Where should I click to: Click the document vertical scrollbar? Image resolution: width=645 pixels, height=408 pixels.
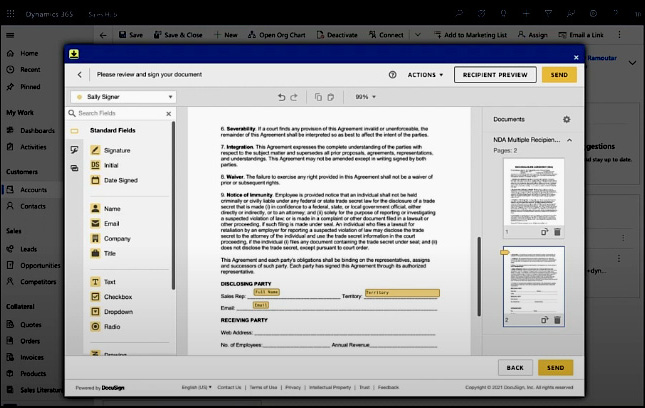pos(479,276)
